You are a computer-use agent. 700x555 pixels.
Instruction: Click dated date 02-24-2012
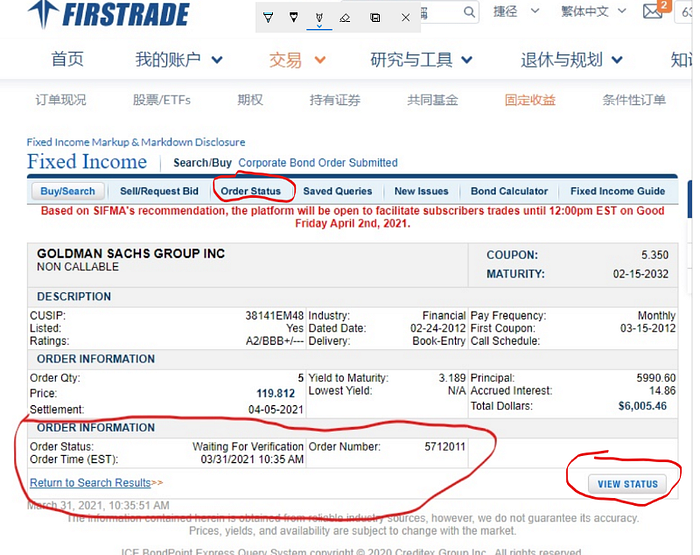pos(438,329)
